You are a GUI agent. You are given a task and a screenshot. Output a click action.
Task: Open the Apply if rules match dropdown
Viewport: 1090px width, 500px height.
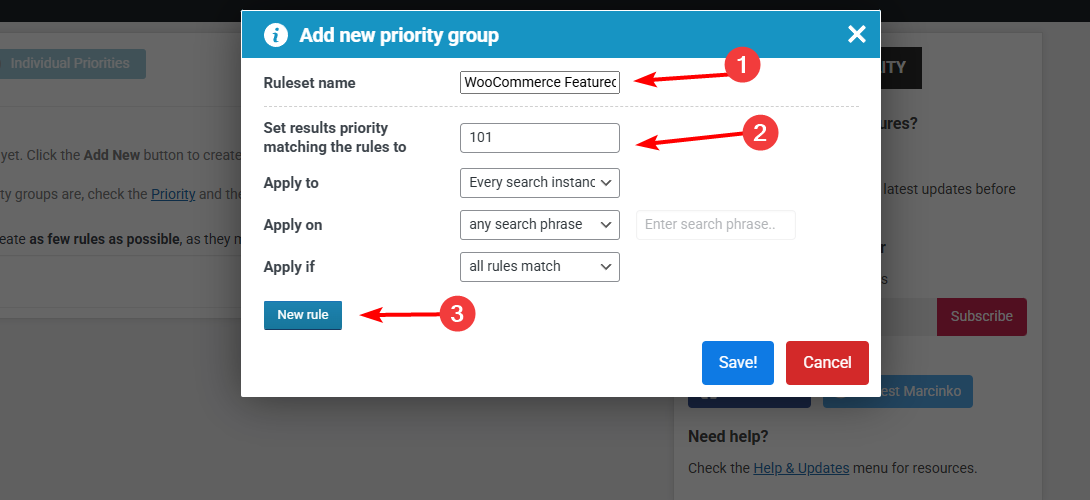tap(540, 267)
